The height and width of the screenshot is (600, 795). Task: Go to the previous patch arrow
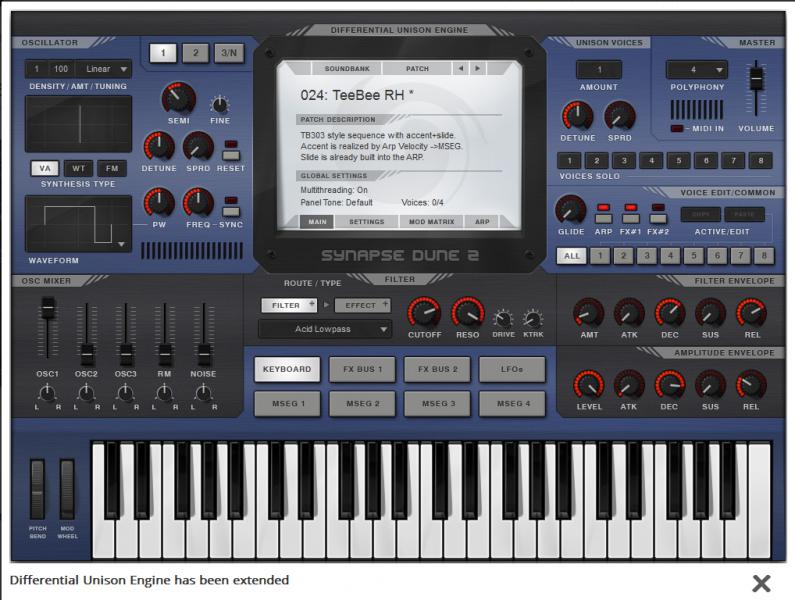coord(460,68)
